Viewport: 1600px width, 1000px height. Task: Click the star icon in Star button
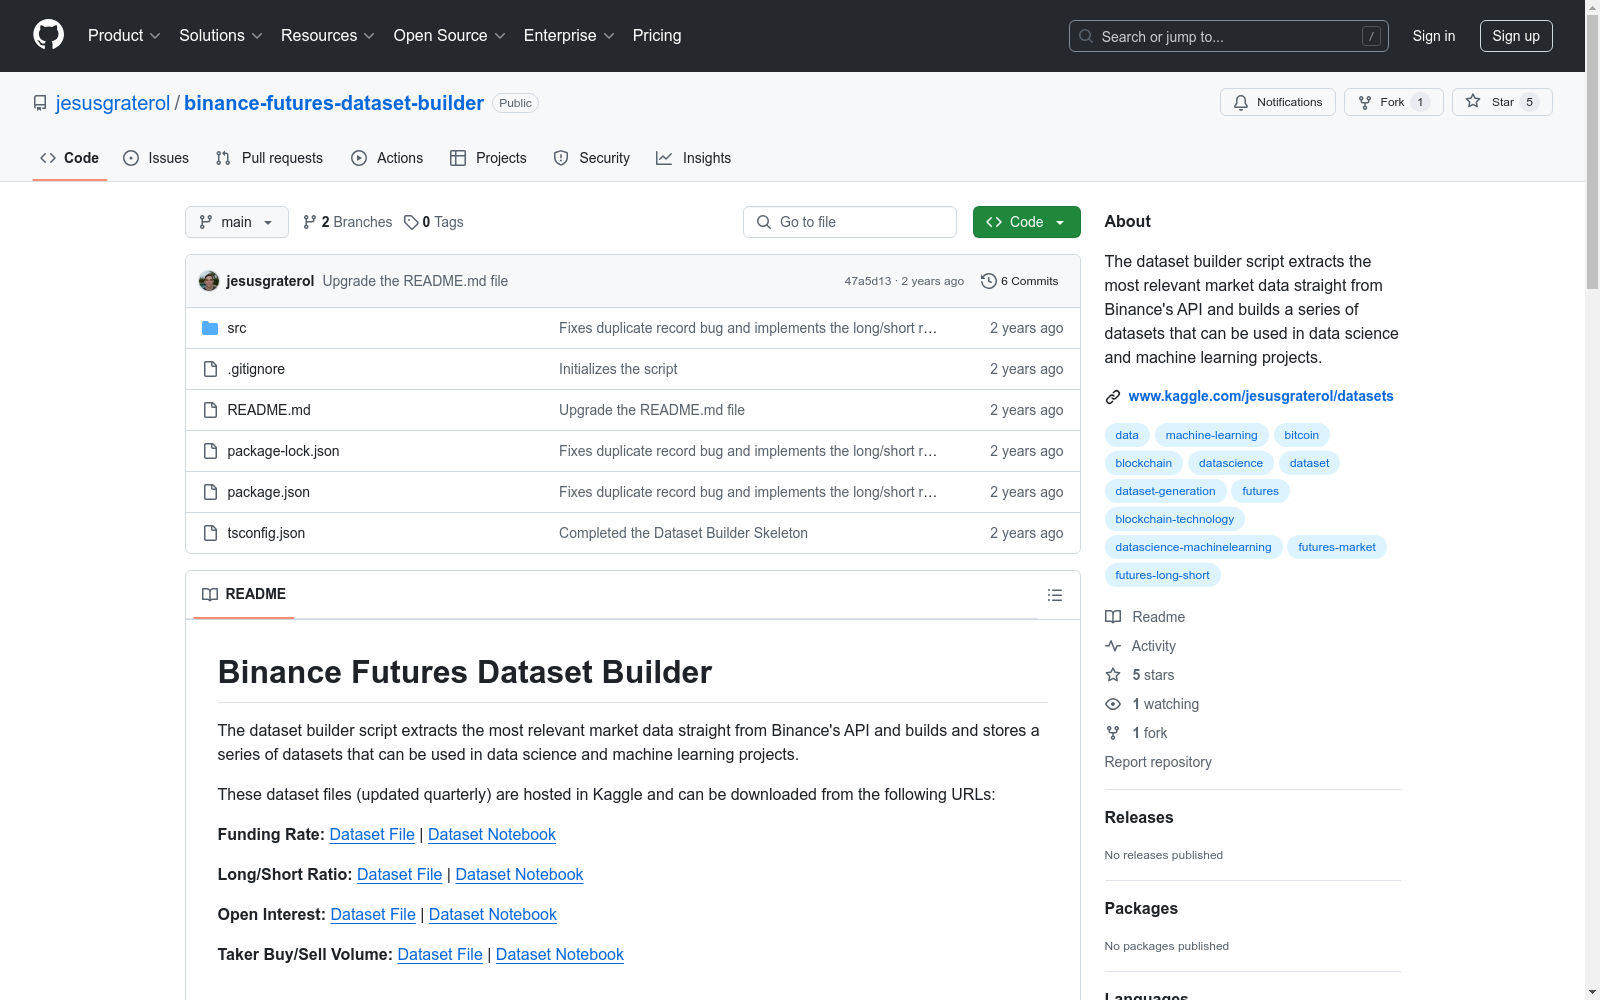[x=1473, y=101]
